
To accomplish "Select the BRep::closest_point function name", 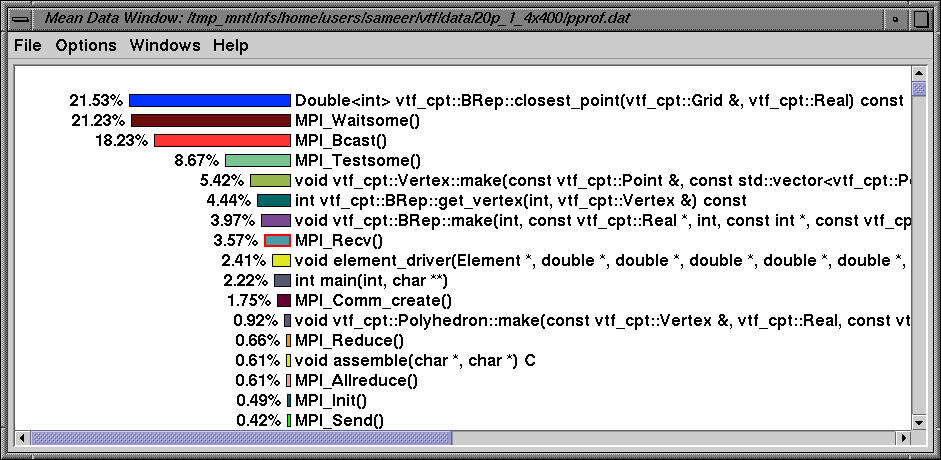I will point(599,101).
